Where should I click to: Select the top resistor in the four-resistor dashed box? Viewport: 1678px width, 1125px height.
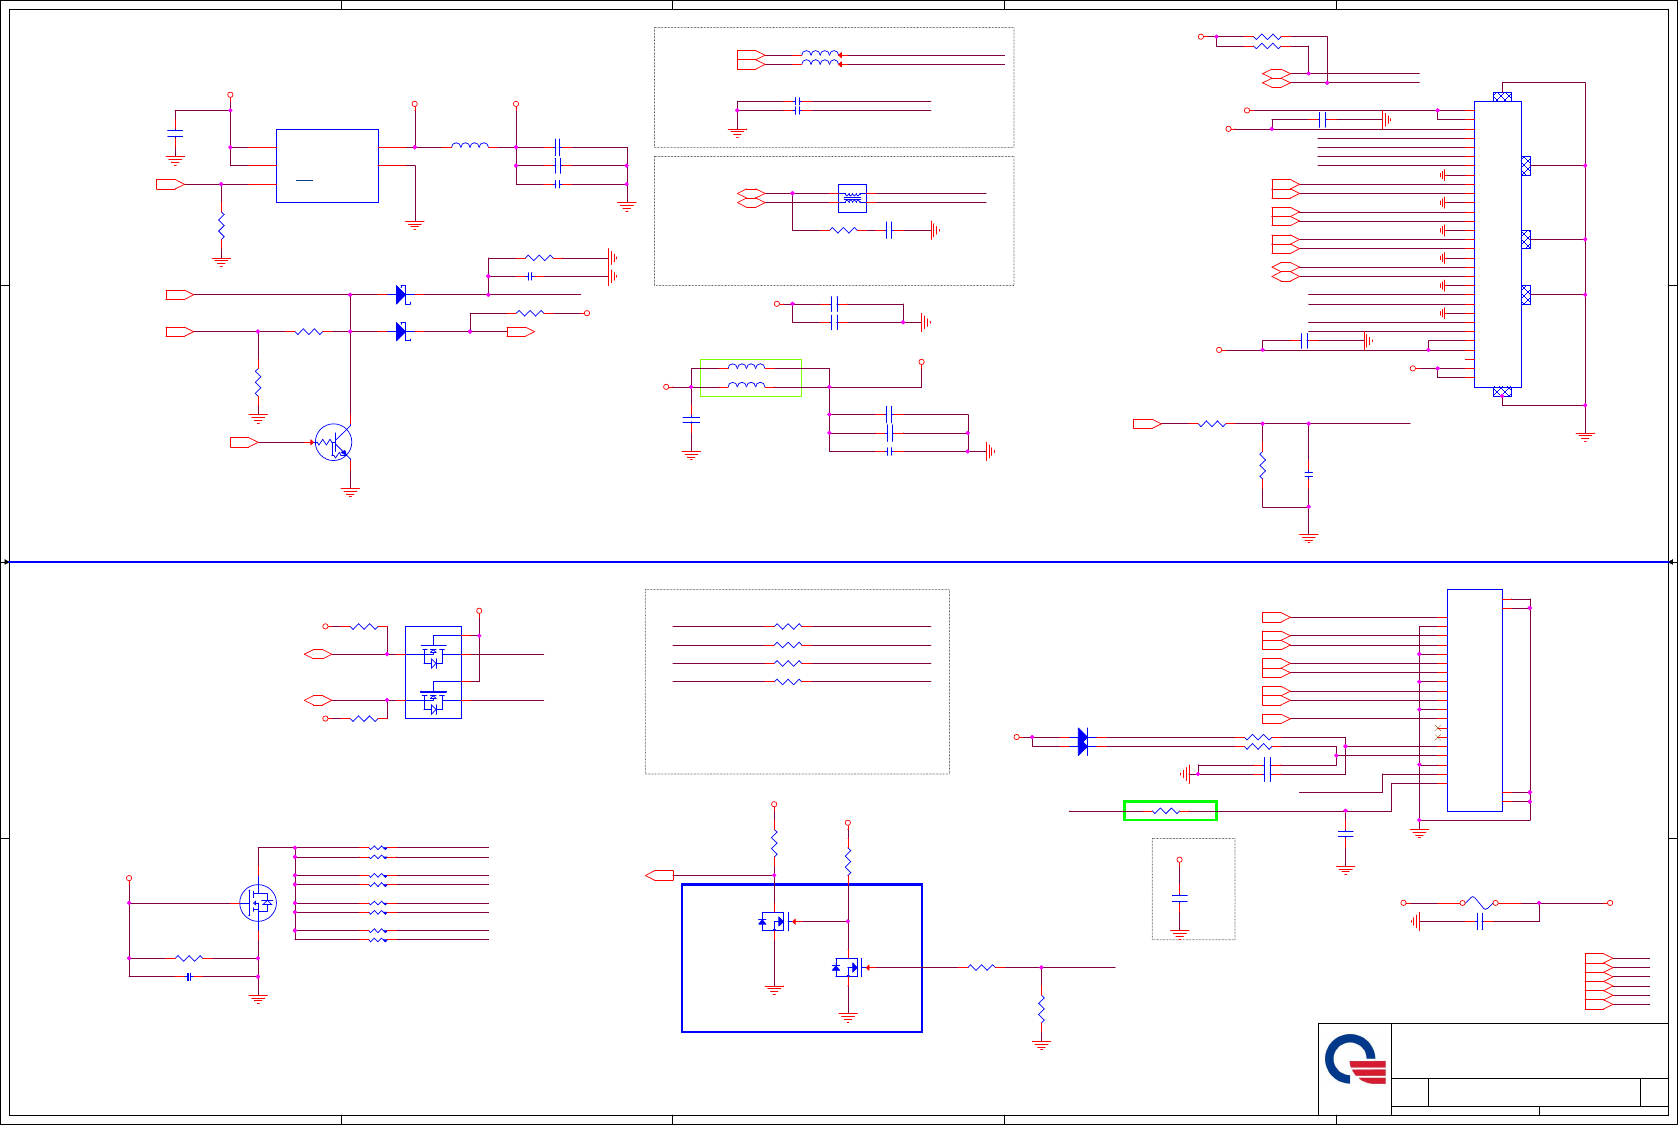[788, 627]
